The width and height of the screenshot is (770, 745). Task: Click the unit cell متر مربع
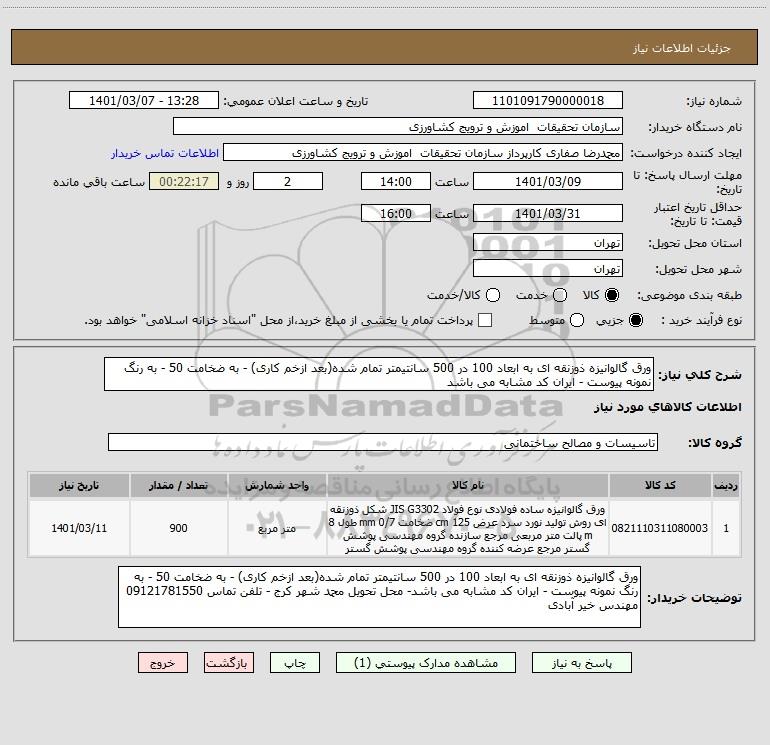point(277,528)
